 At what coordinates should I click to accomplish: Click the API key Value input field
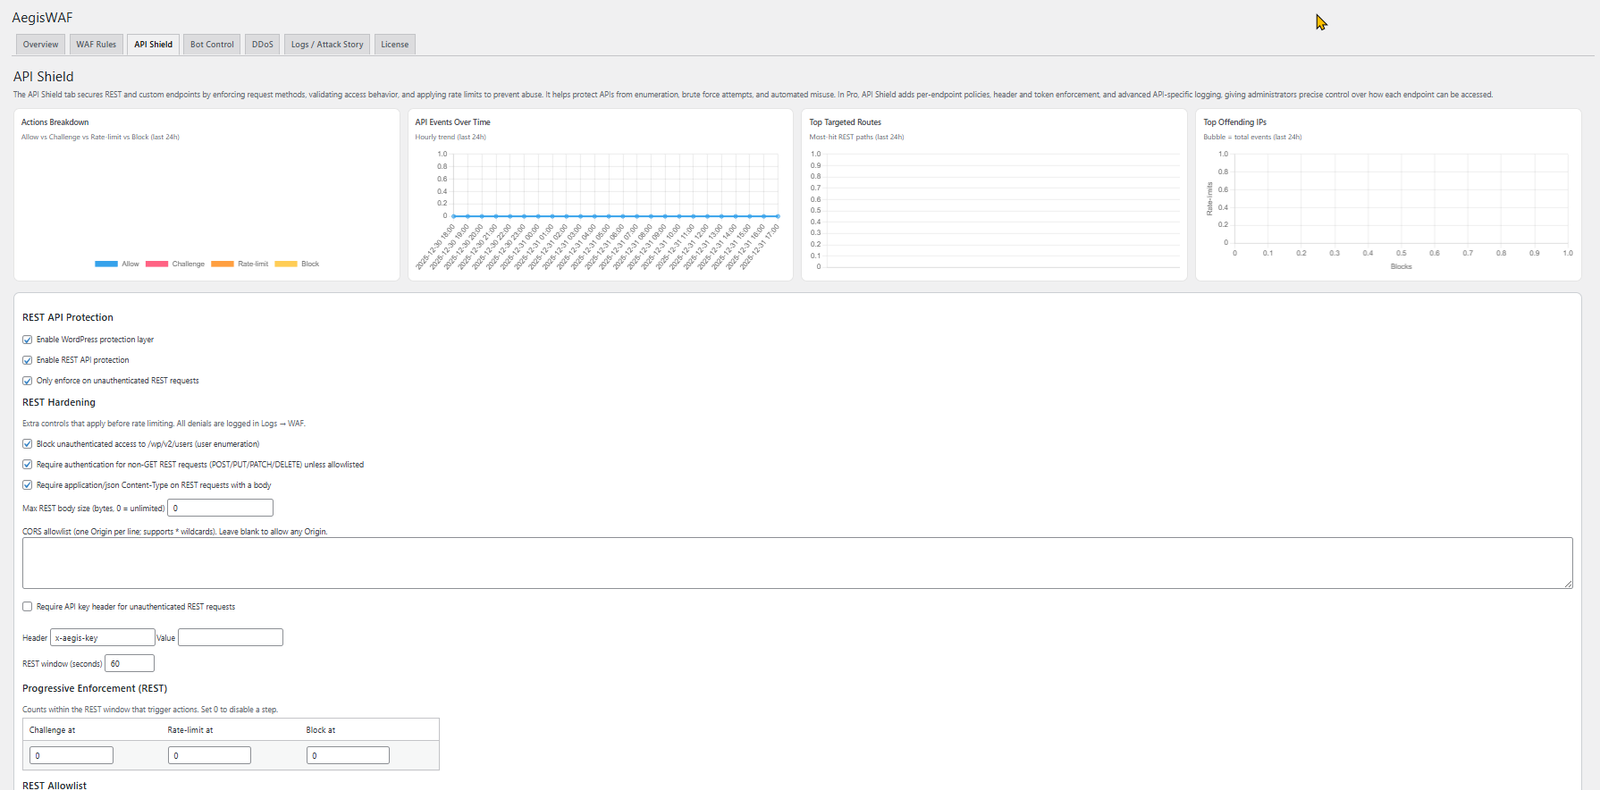click(x=230, y=637)
